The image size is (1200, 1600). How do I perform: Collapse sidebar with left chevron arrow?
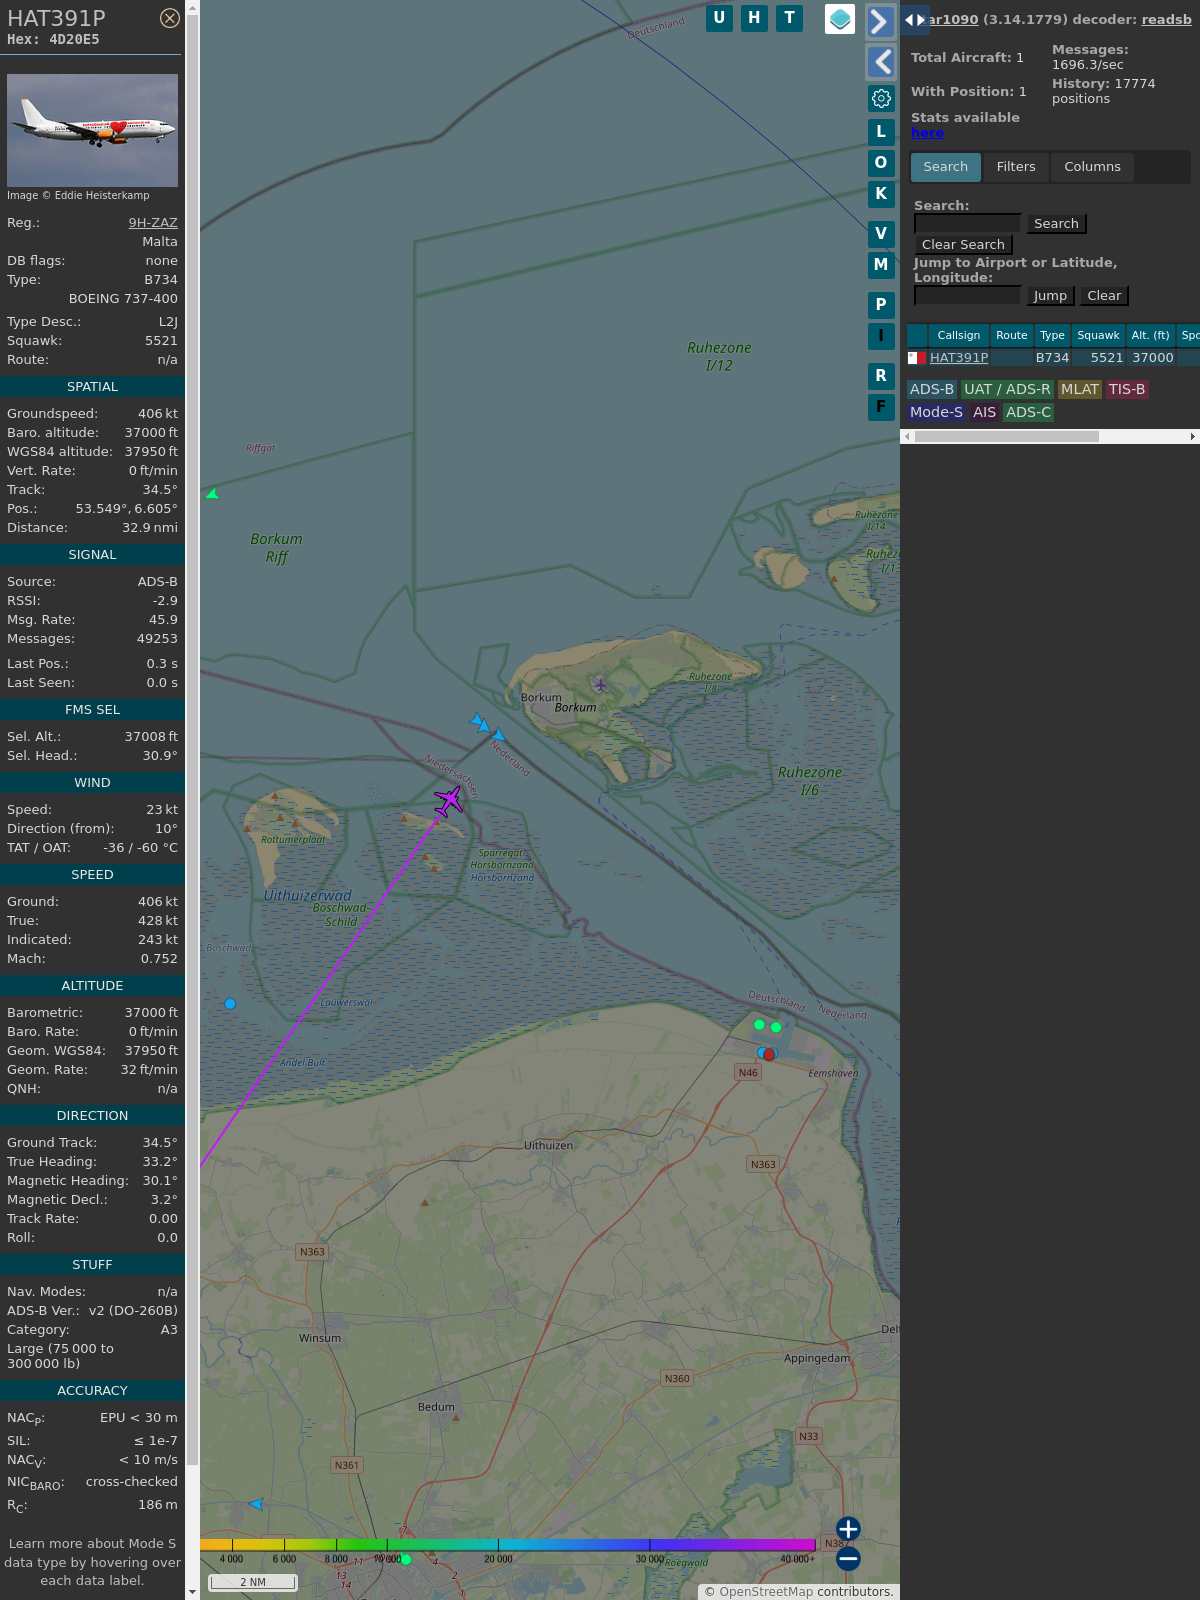pos(880,62)
